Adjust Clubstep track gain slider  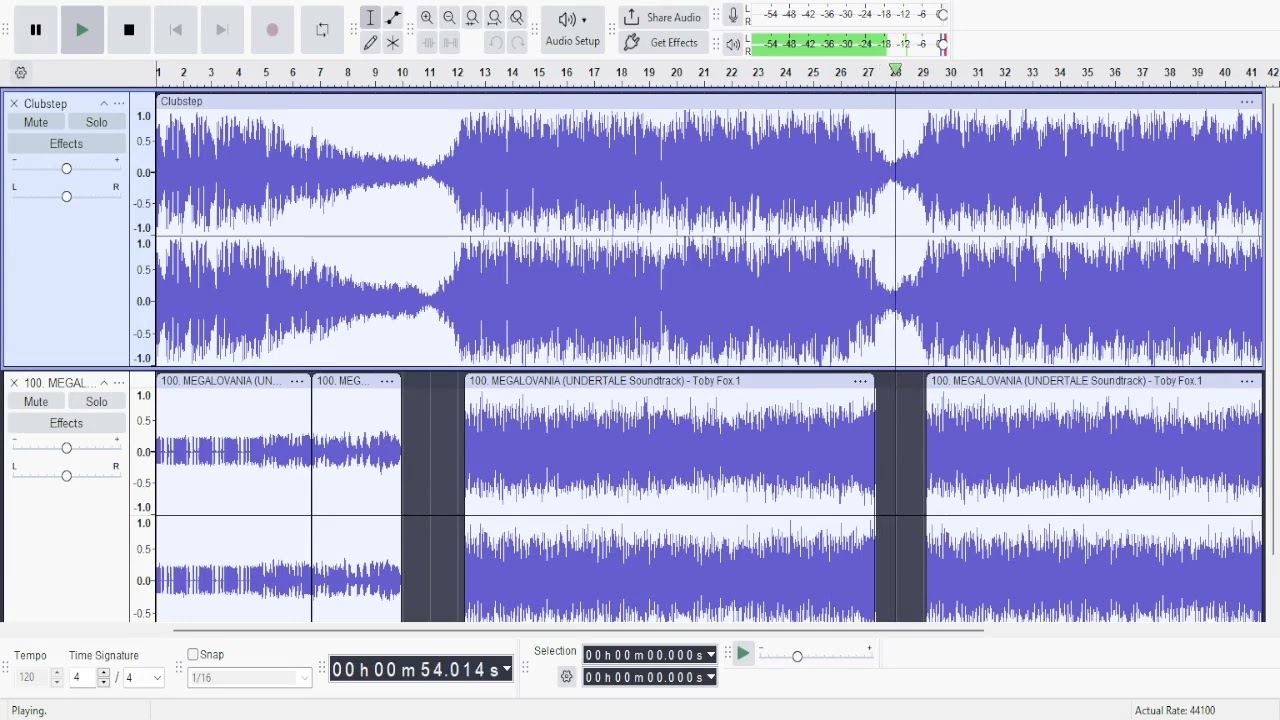tap(66, 168)
